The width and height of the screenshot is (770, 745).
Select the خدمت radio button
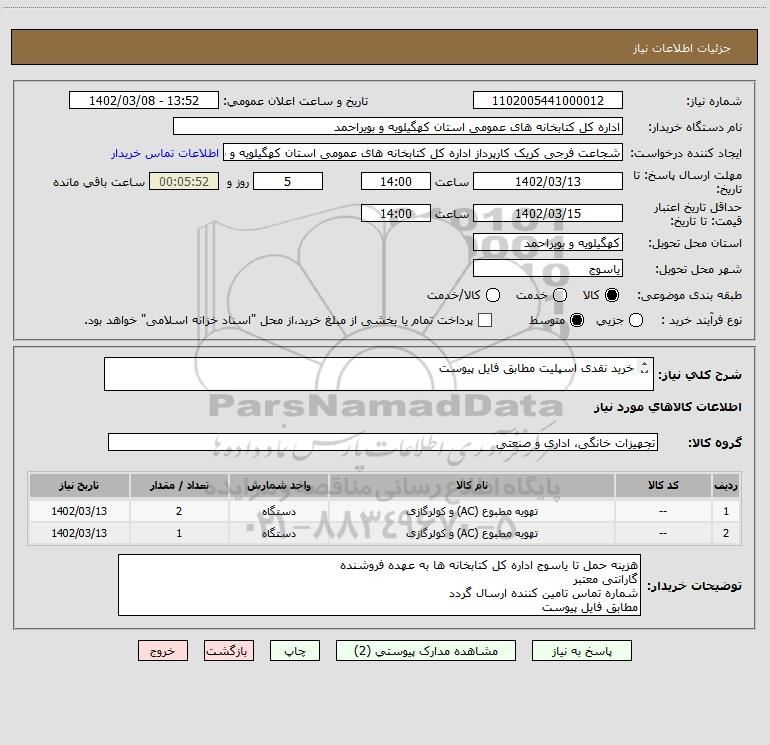(x=560, y=295)
